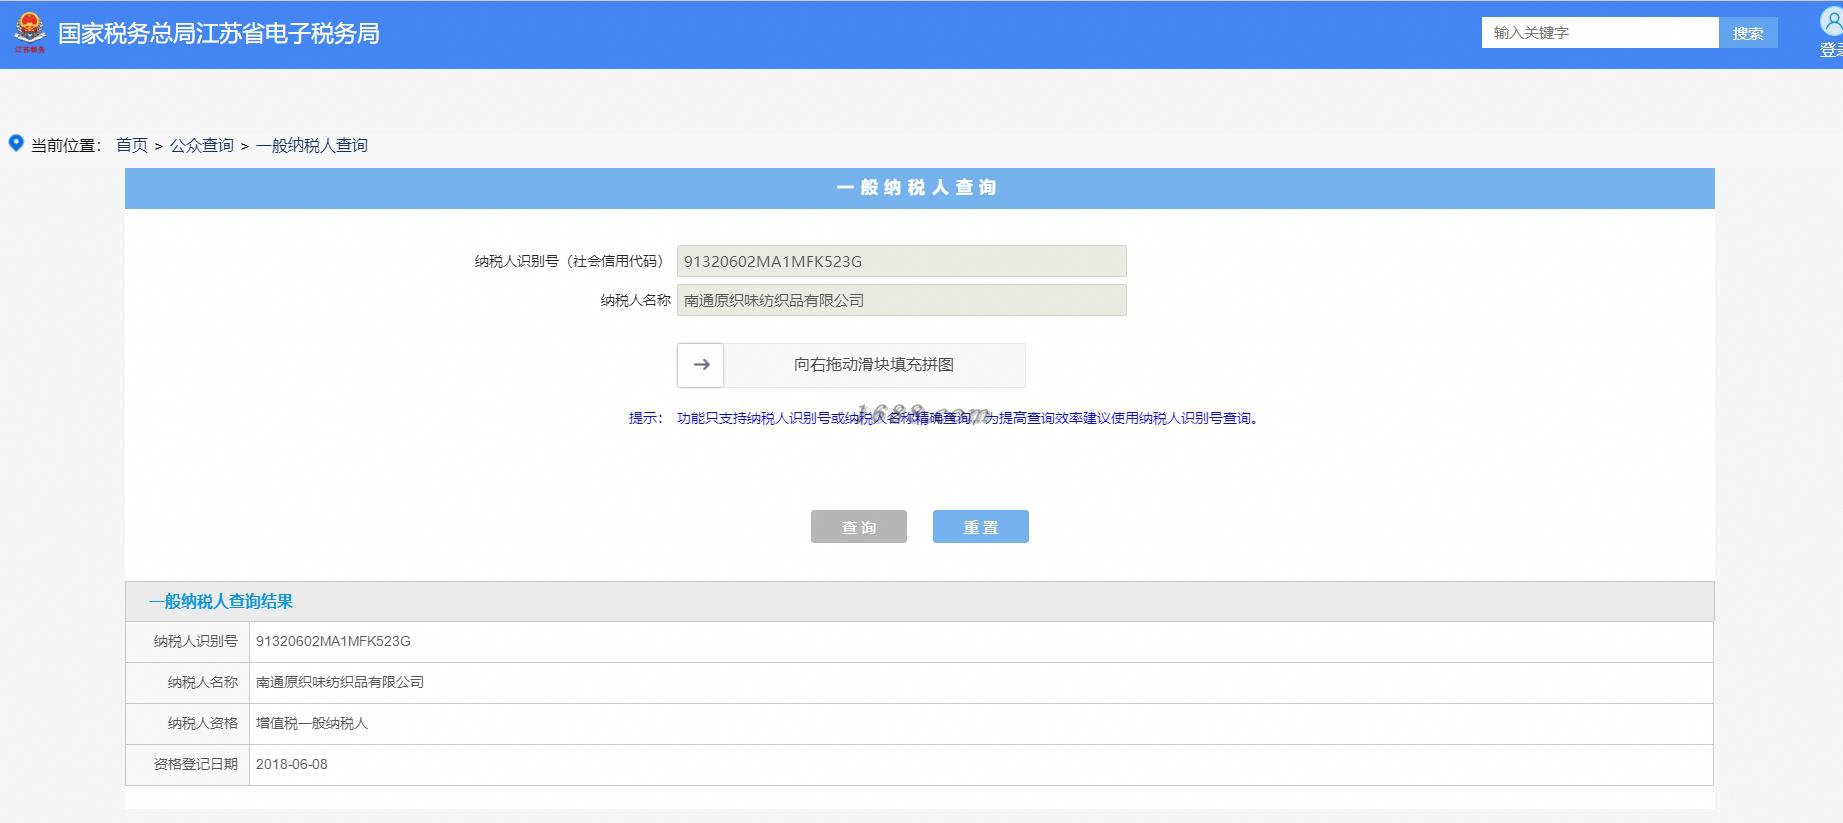
Task: Click the 搜索 button in the header
Action: pos(1748,33)
